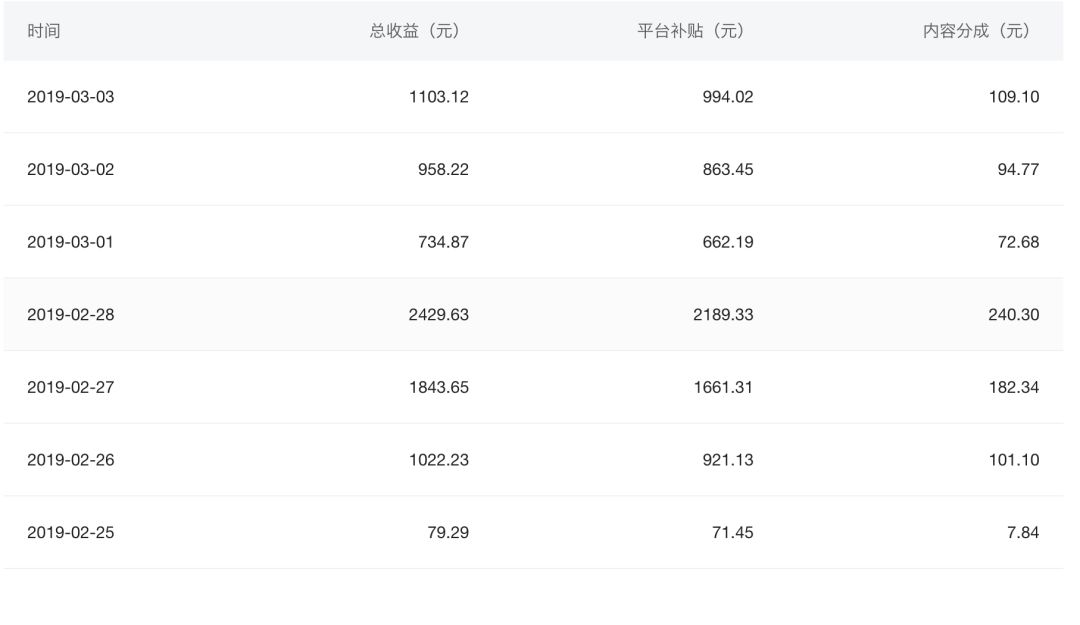Click content share value 240.30
This screenshot has width=1080, height=625.
(x=1013, y=315)
